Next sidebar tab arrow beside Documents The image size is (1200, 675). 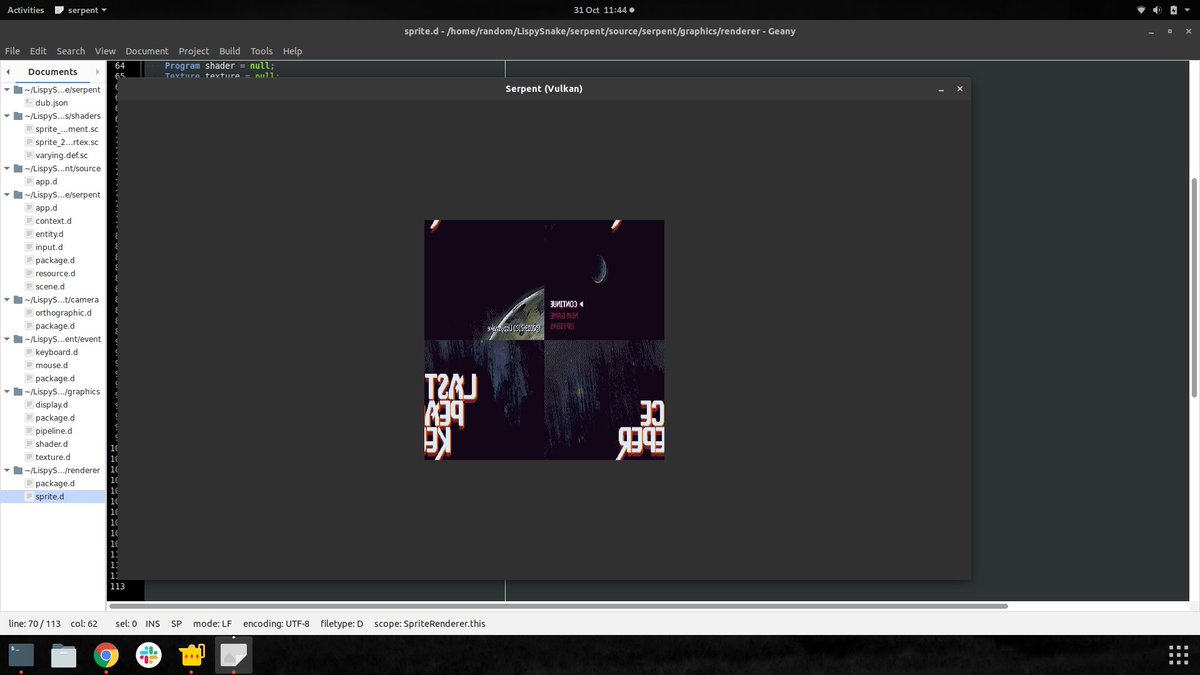(x=97, y=72)
